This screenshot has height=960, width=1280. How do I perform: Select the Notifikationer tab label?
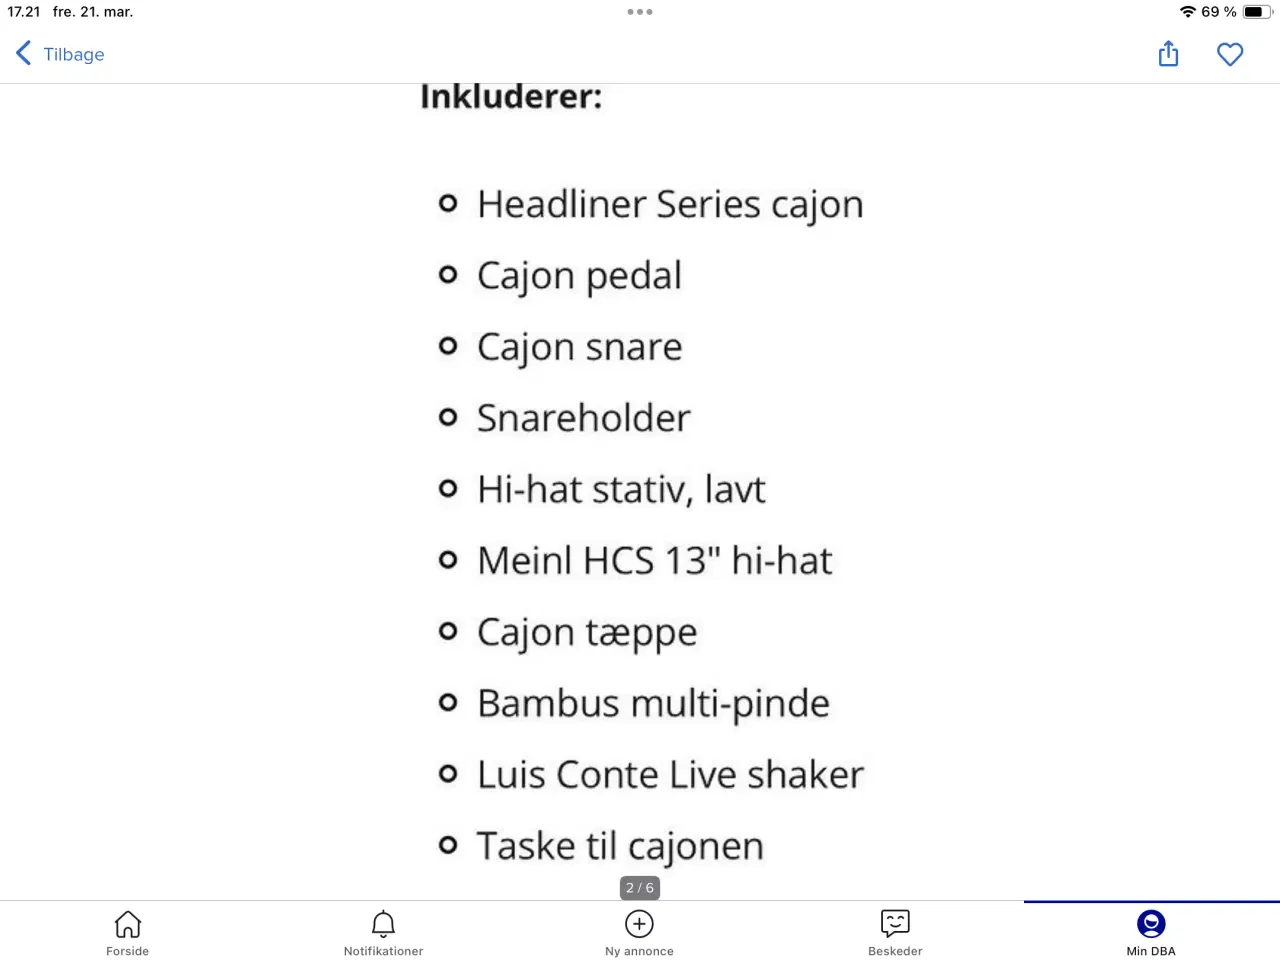[x=383, y=951]
